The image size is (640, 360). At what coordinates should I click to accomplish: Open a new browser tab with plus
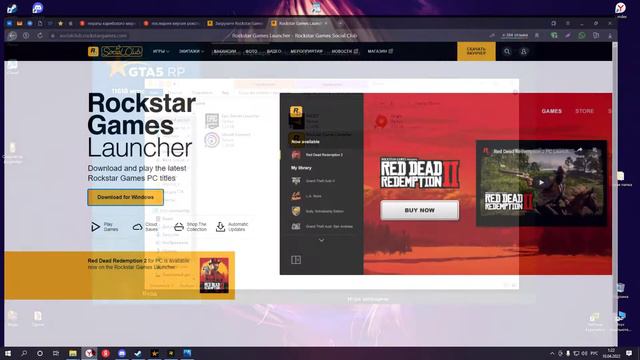340,23
